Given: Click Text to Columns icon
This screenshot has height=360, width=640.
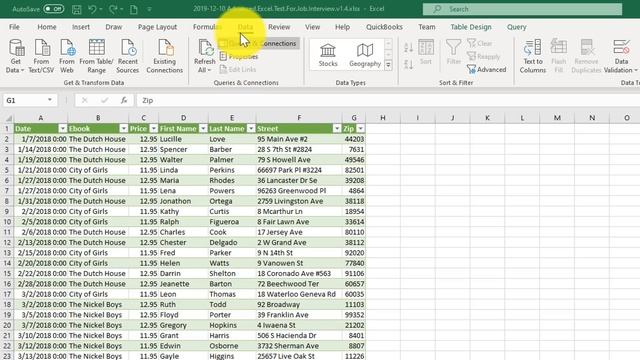Looking at the screenshot, I should [x=533, y=56].
